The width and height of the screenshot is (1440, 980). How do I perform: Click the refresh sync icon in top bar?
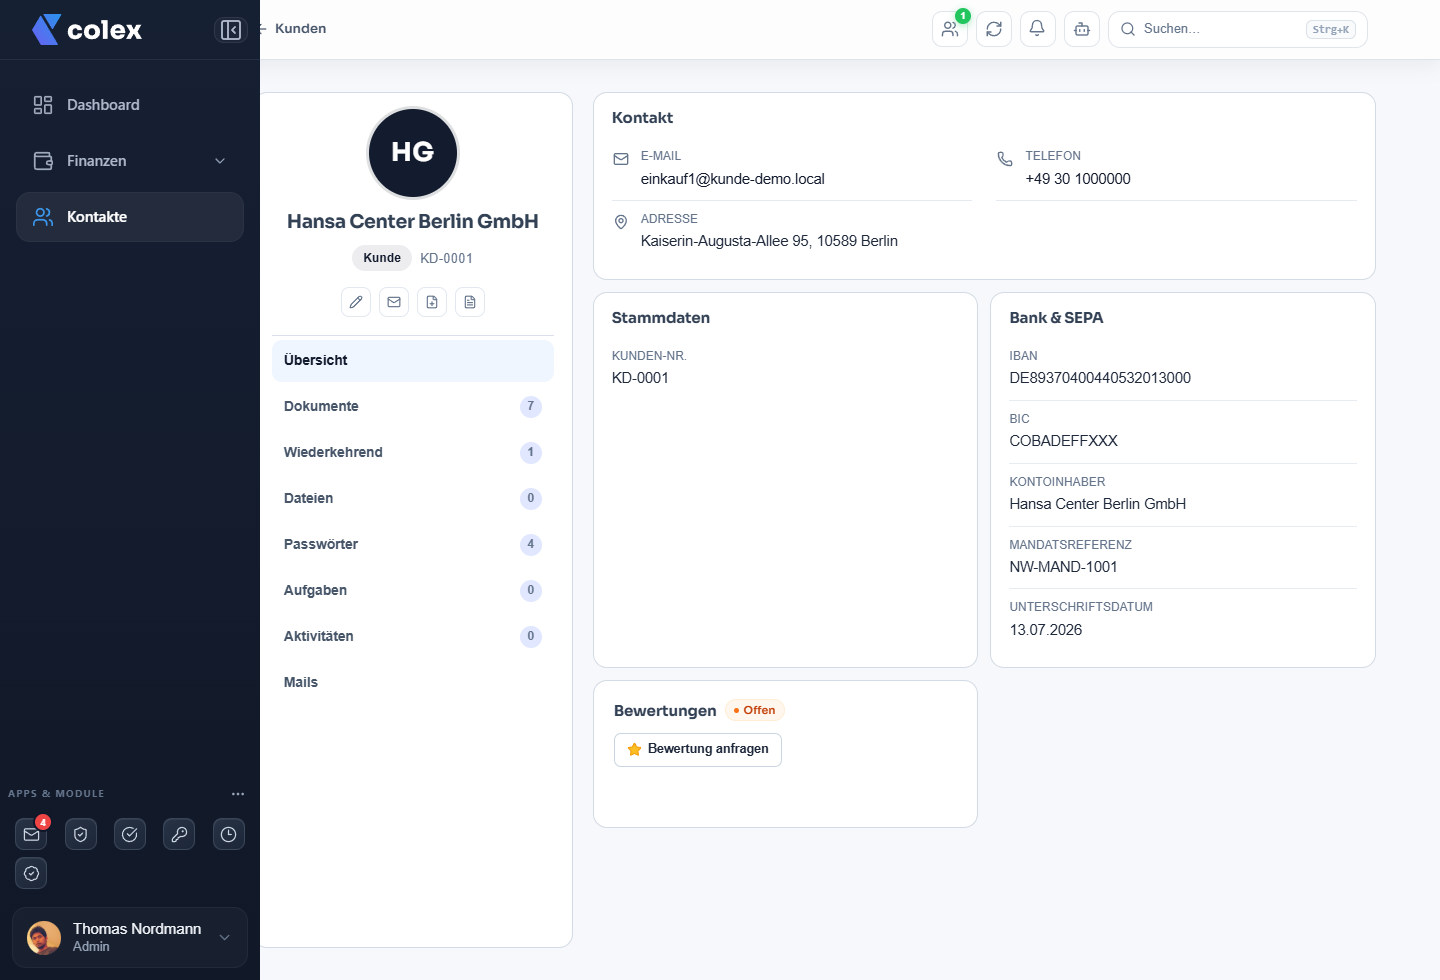point(994,29)
